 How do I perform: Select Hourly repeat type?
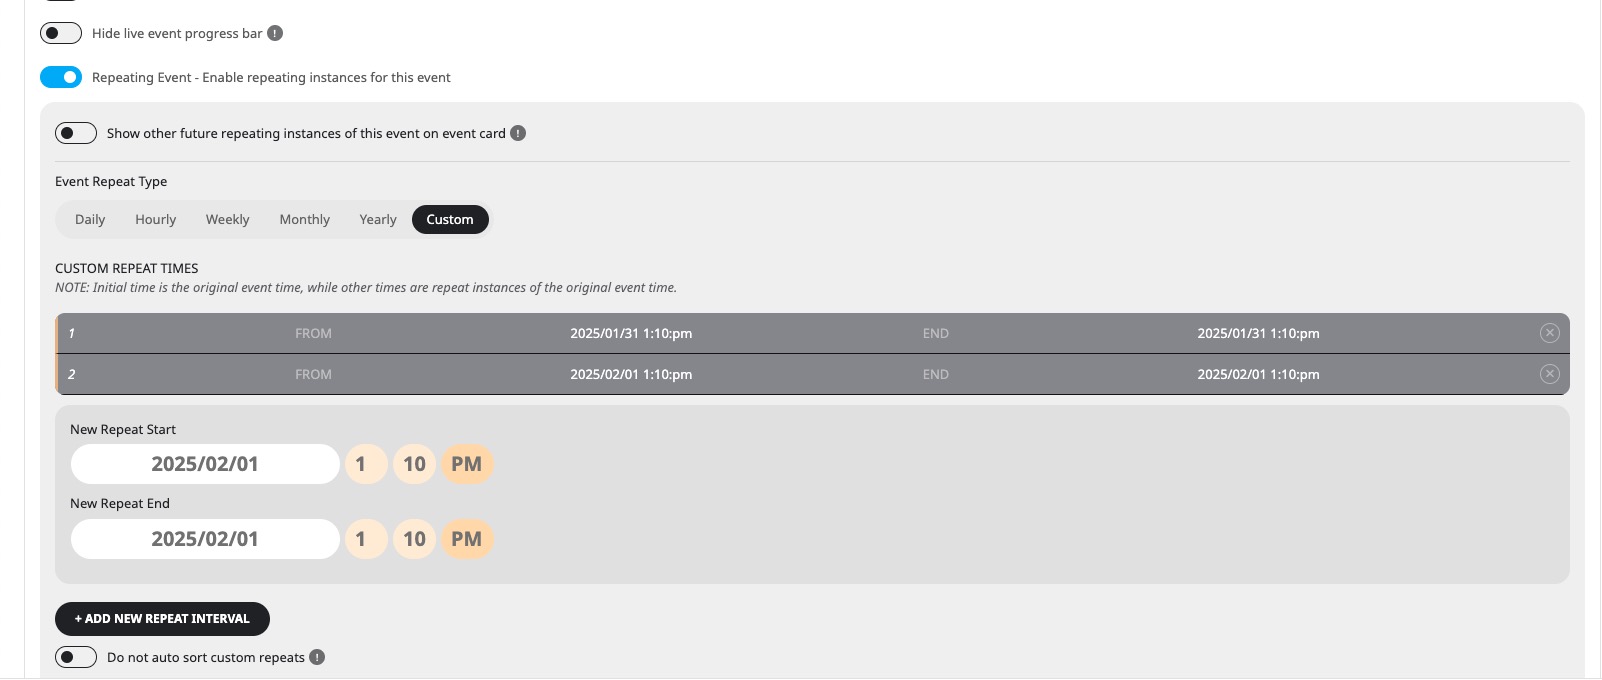point(156,219)
